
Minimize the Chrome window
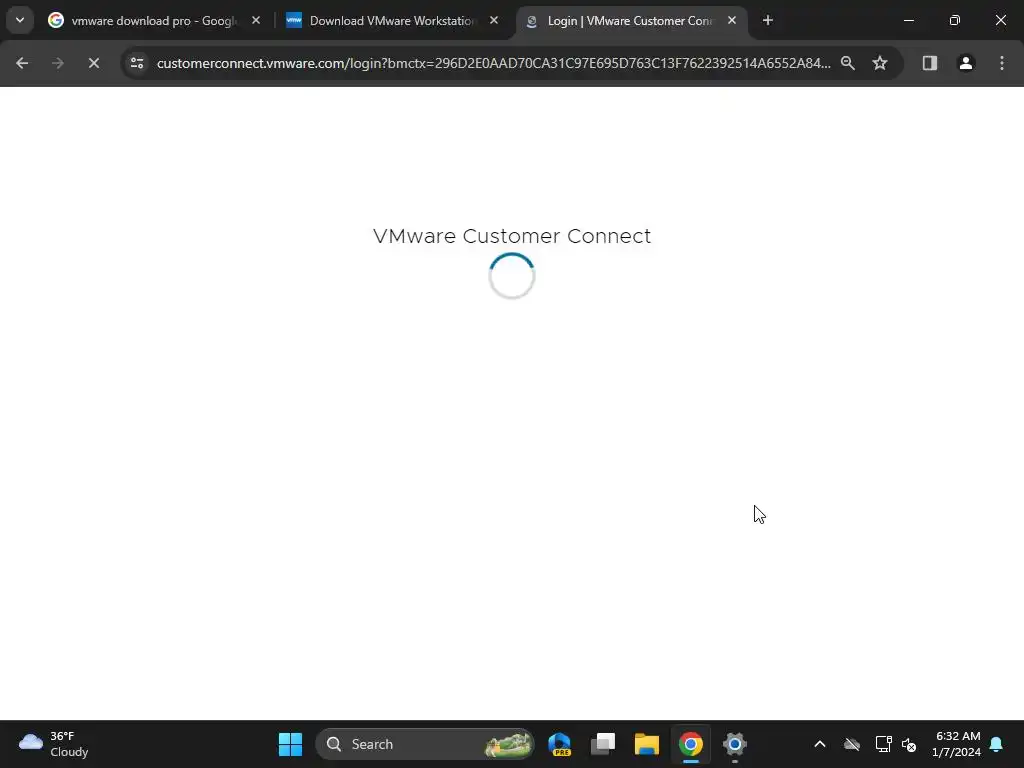(x=908, y=20)
